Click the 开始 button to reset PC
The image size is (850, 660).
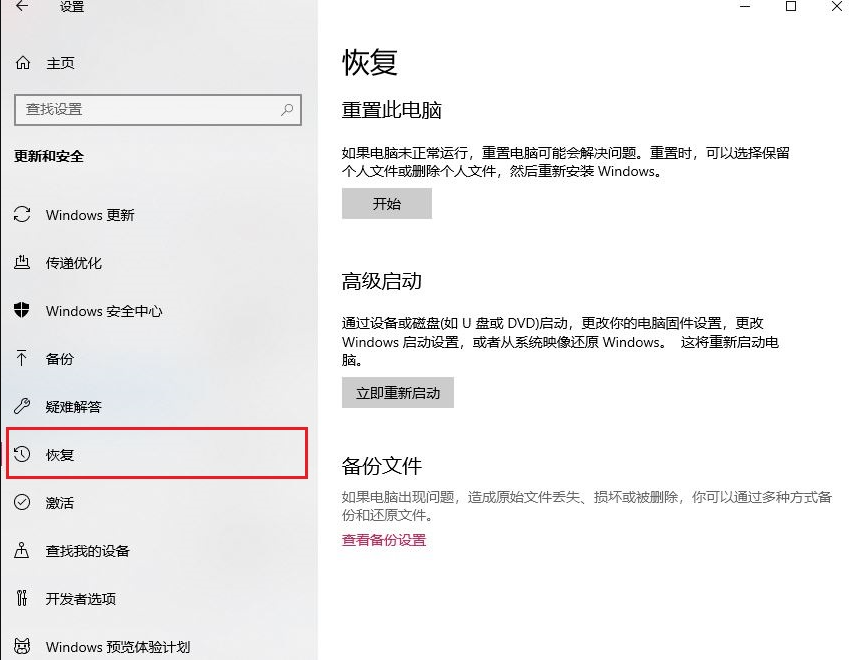387,204
